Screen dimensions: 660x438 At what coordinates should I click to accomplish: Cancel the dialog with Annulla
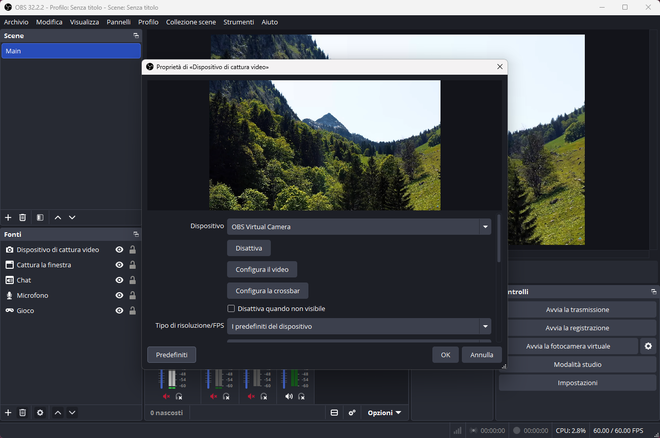coord(482,355)
